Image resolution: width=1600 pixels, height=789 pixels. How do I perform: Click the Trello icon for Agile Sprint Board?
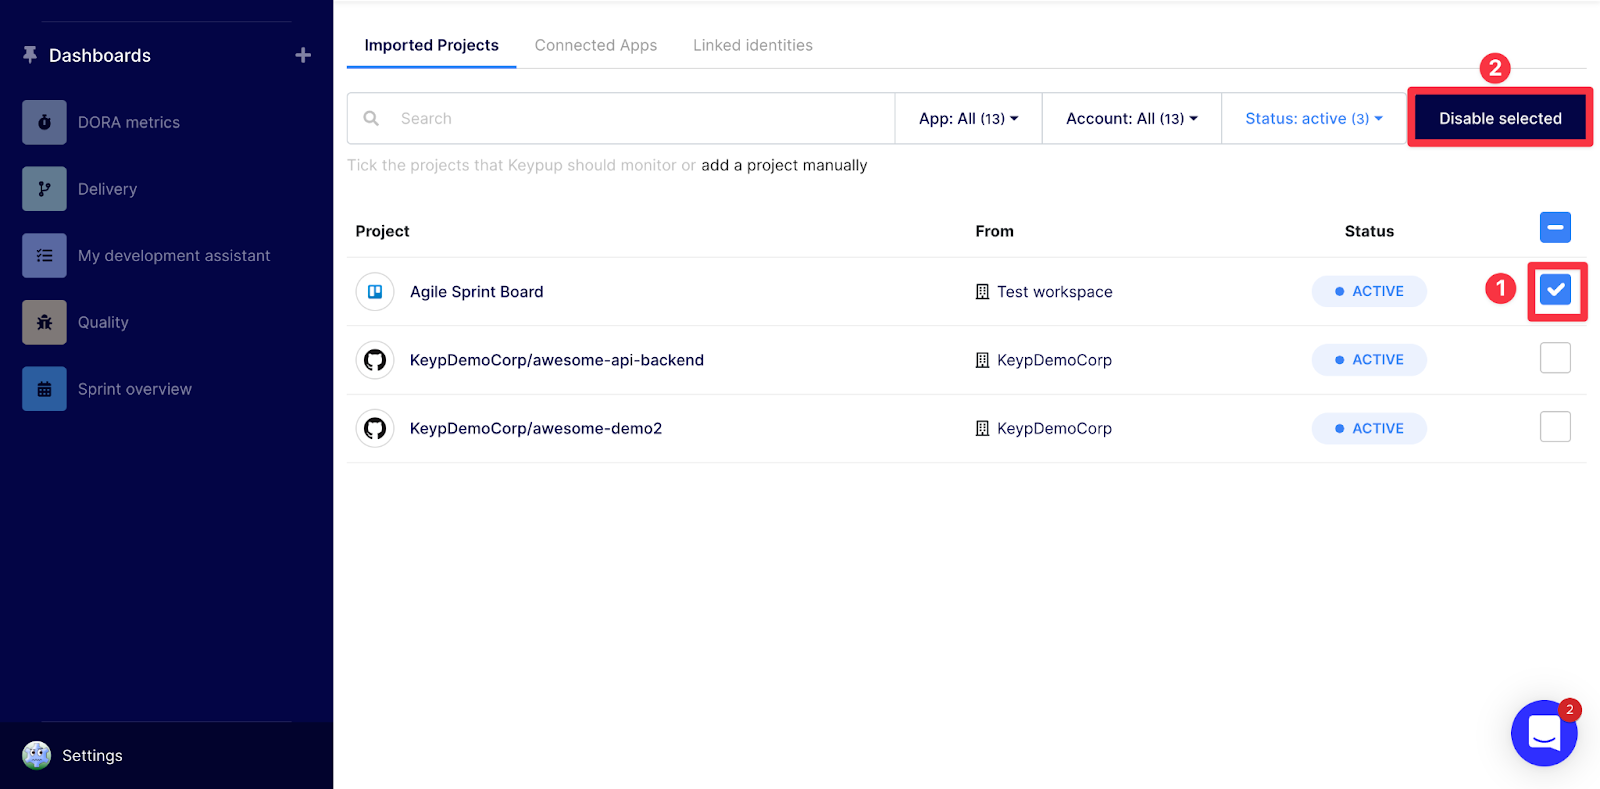pos(375,292)
